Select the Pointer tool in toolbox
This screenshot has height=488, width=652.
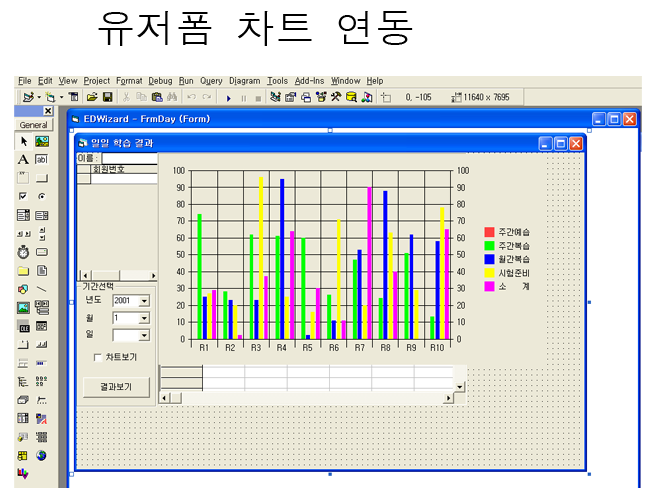[x=23, y=142]
